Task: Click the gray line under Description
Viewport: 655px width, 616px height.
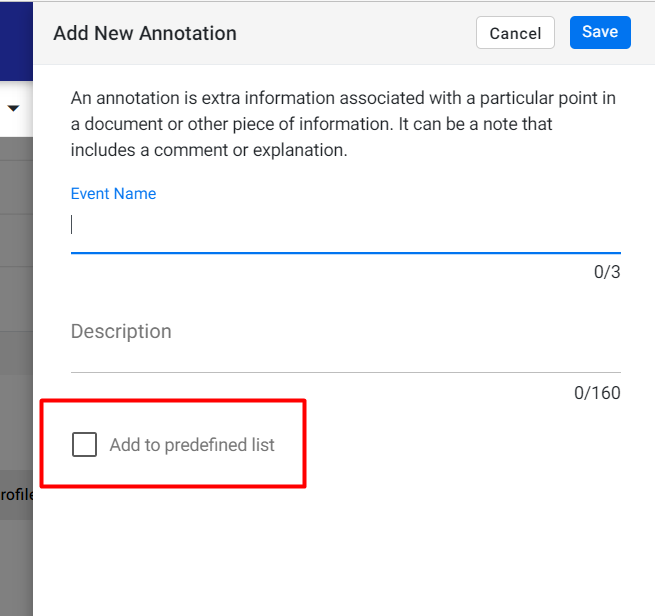Action: [x=345, y=372]
